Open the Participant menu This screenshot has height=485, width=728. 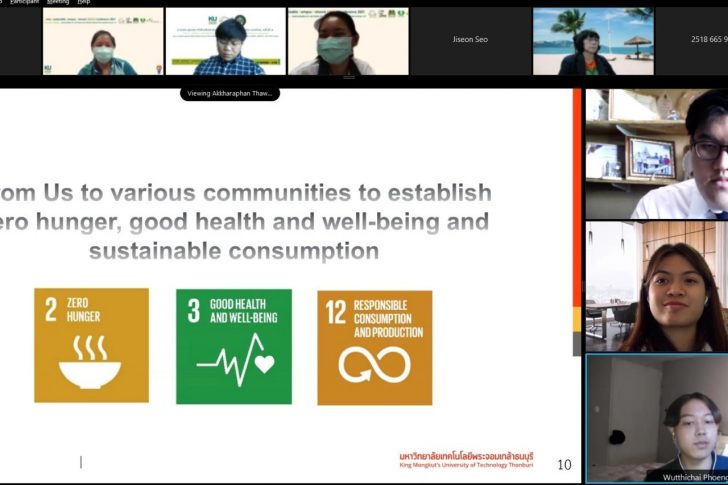click(x=25, y=2)
